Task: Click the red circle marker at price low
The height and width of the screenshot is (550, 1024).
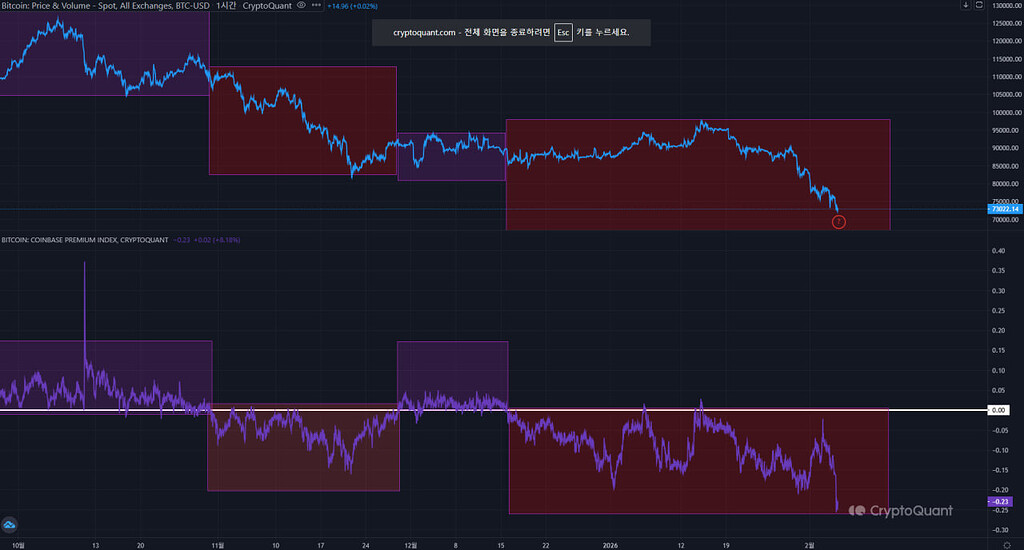Action: [x=838, y=221]
